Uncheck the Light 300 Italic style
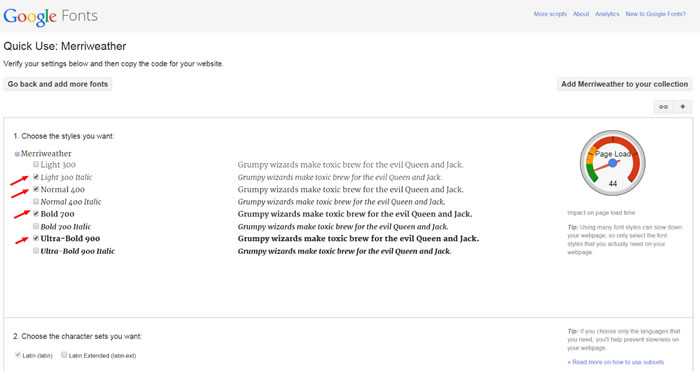The image size is (700, 371). [x=36, y=177]
